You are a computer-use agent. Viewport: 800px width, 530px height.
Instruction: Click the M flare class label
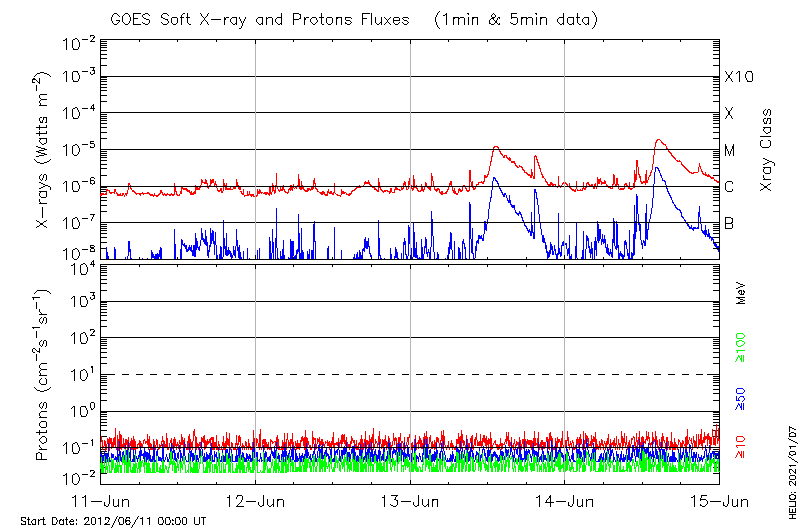(730, 151)
